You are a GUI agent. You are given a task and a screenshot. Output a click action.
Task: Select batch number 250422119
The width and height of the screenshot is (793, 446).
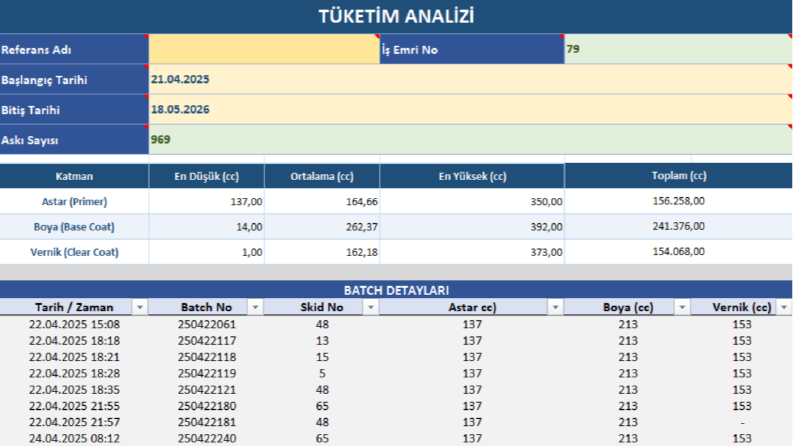[206, 373]
